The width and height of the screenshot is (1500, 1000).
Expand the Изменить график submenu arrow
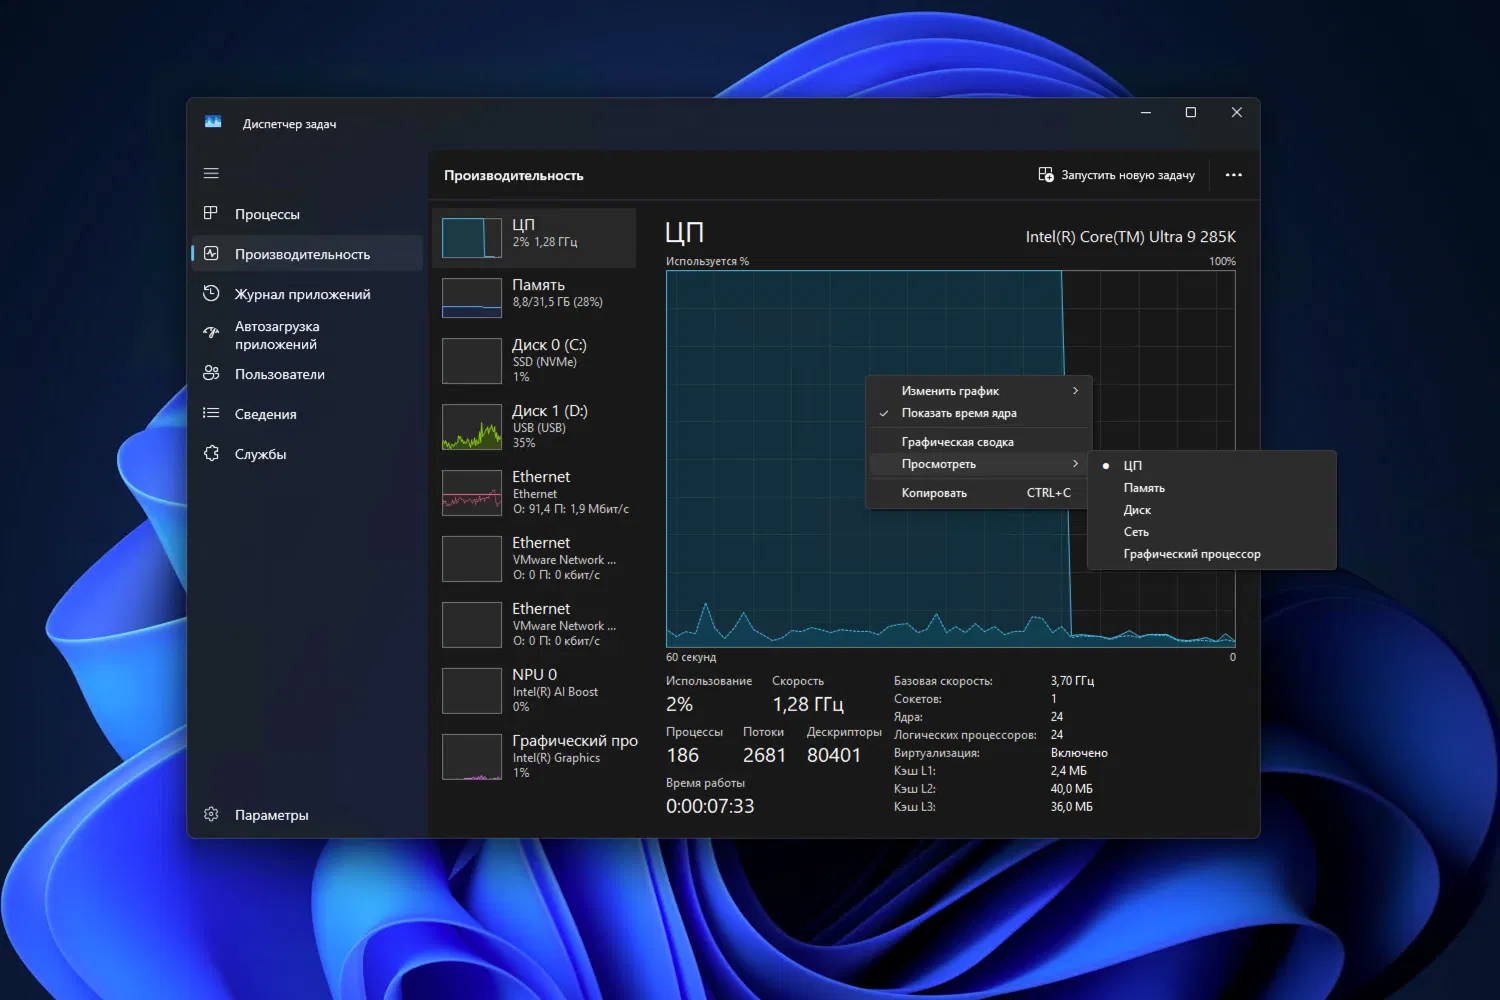[x=1075, y=391]
